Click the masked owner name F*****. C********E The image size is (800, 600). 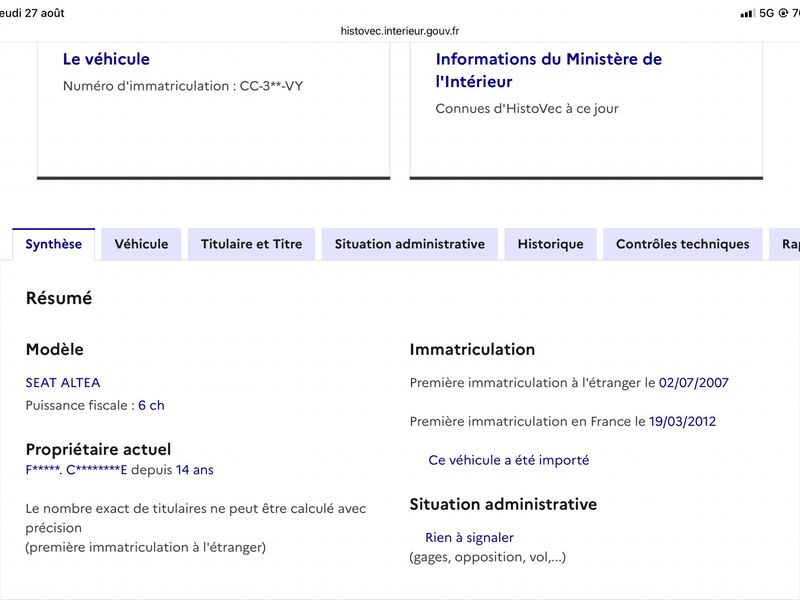click(76, 470)
